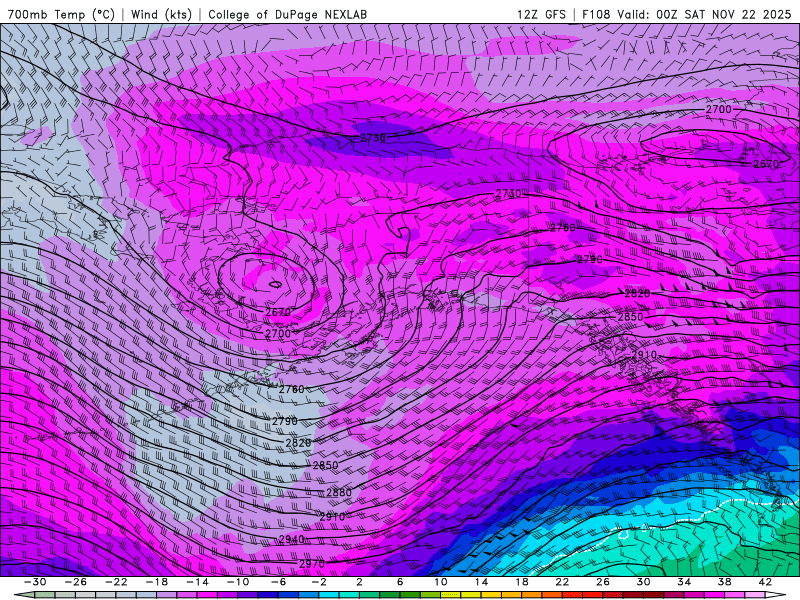Click the -18 legend value

(x=157, y=582)
